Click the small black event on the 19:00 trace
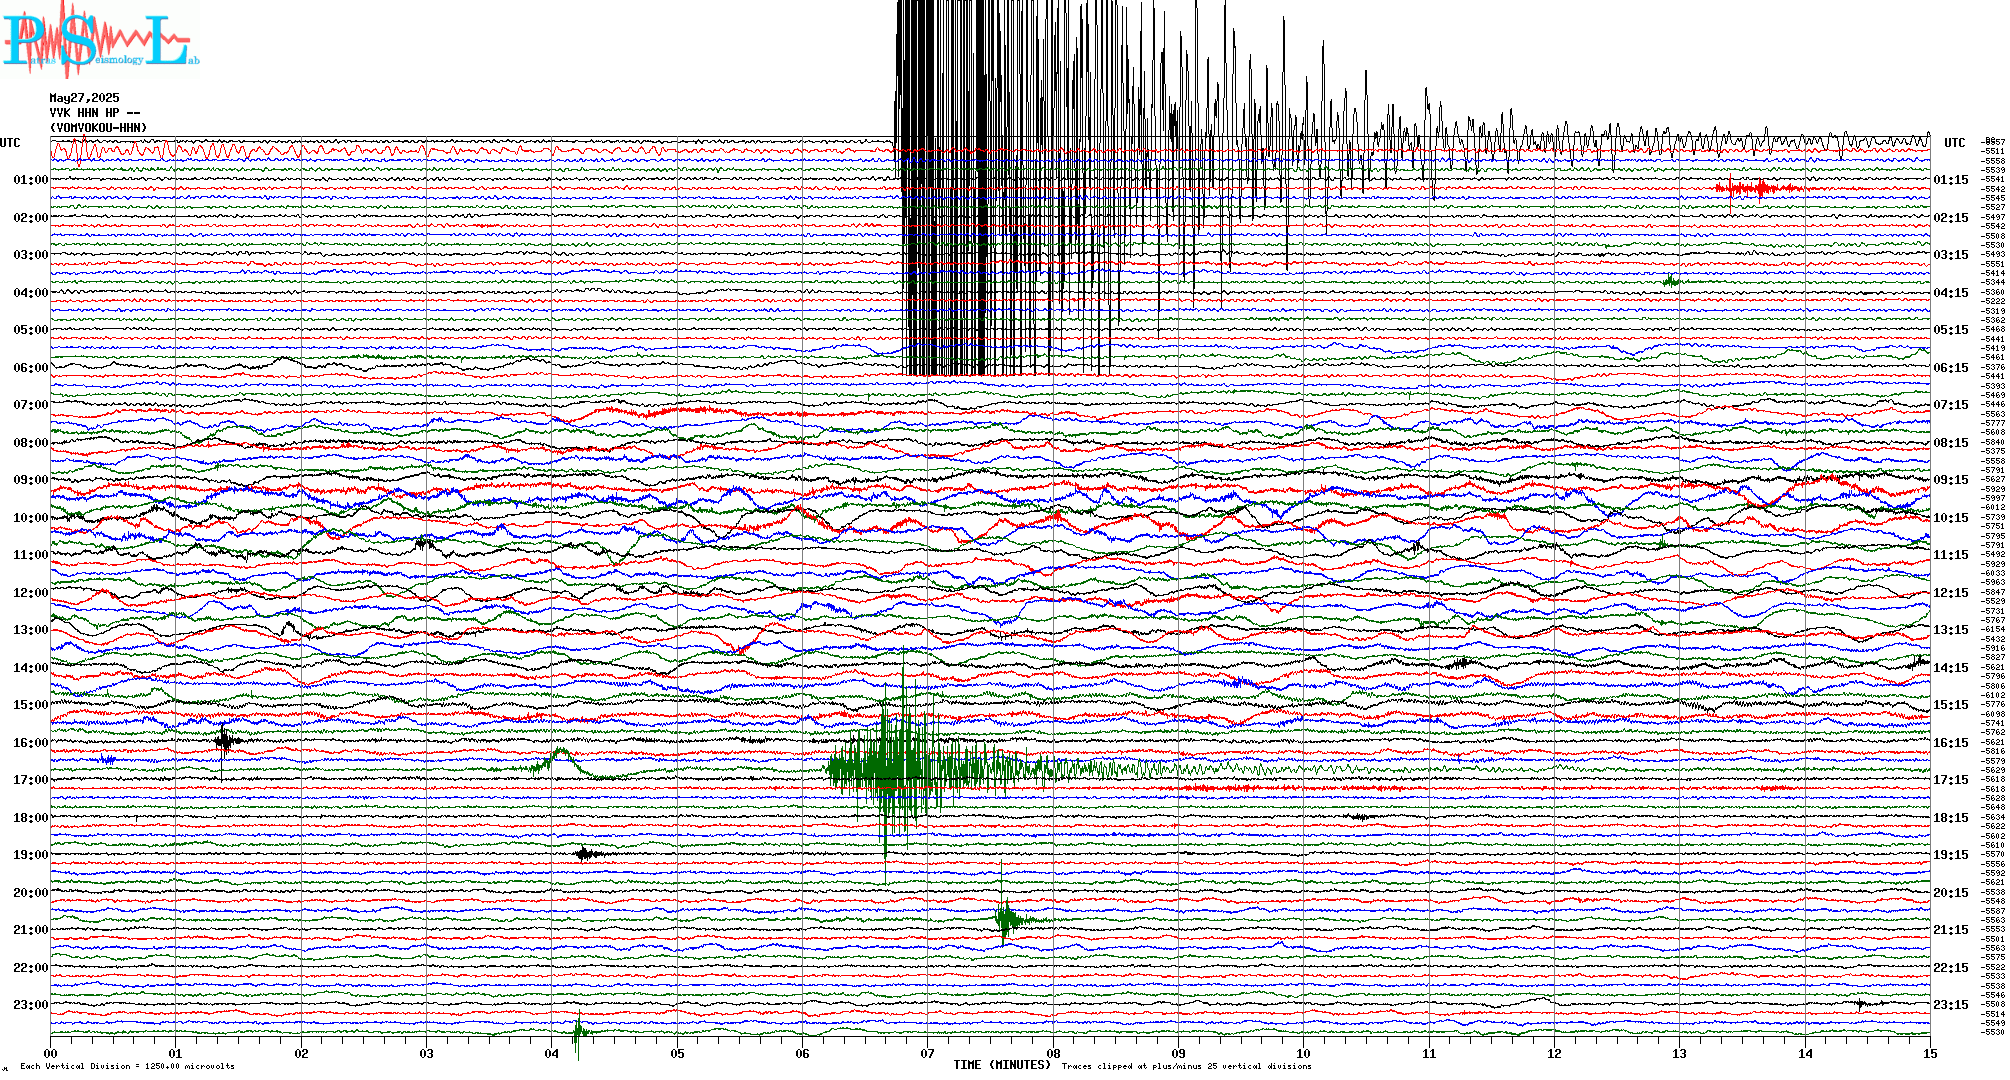This screenshot has height=1080, width=2010. coord(588,853)
